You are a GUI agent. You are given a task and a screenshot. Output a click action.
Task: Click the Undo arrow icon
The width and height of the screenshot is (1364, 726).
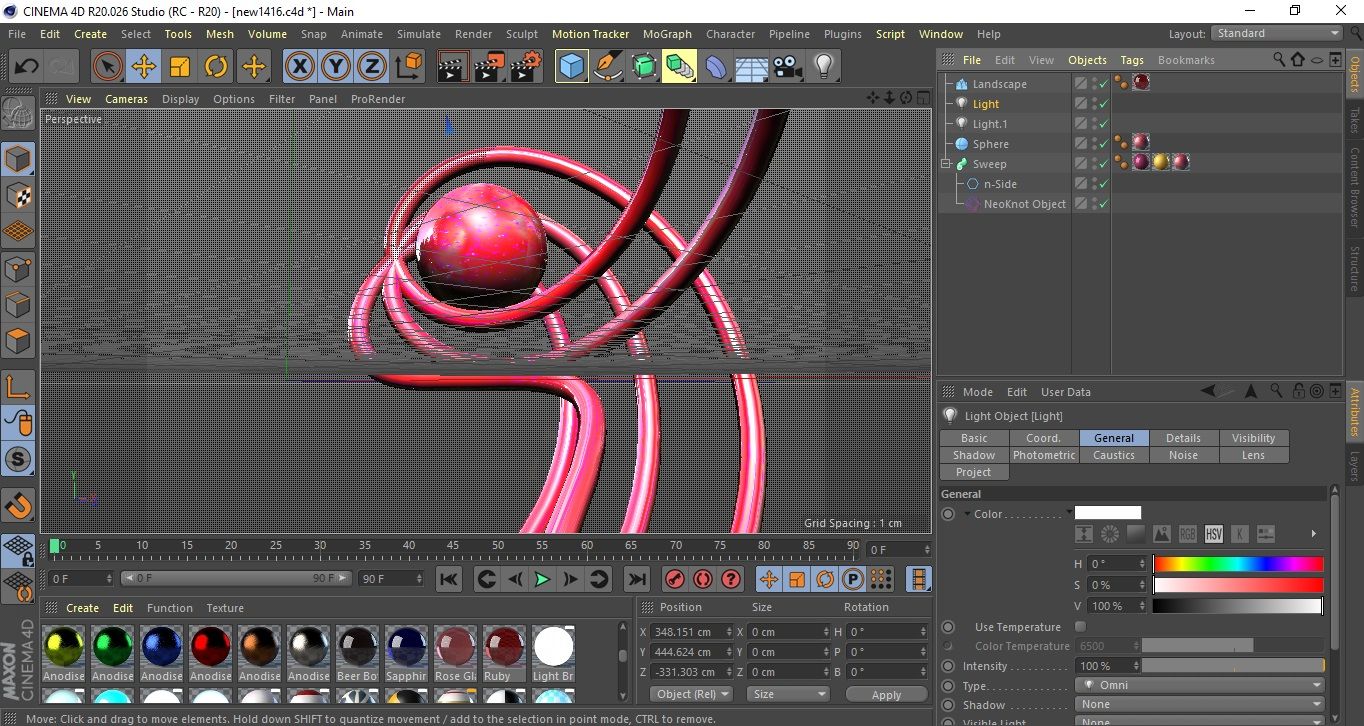tap(27, 67)
